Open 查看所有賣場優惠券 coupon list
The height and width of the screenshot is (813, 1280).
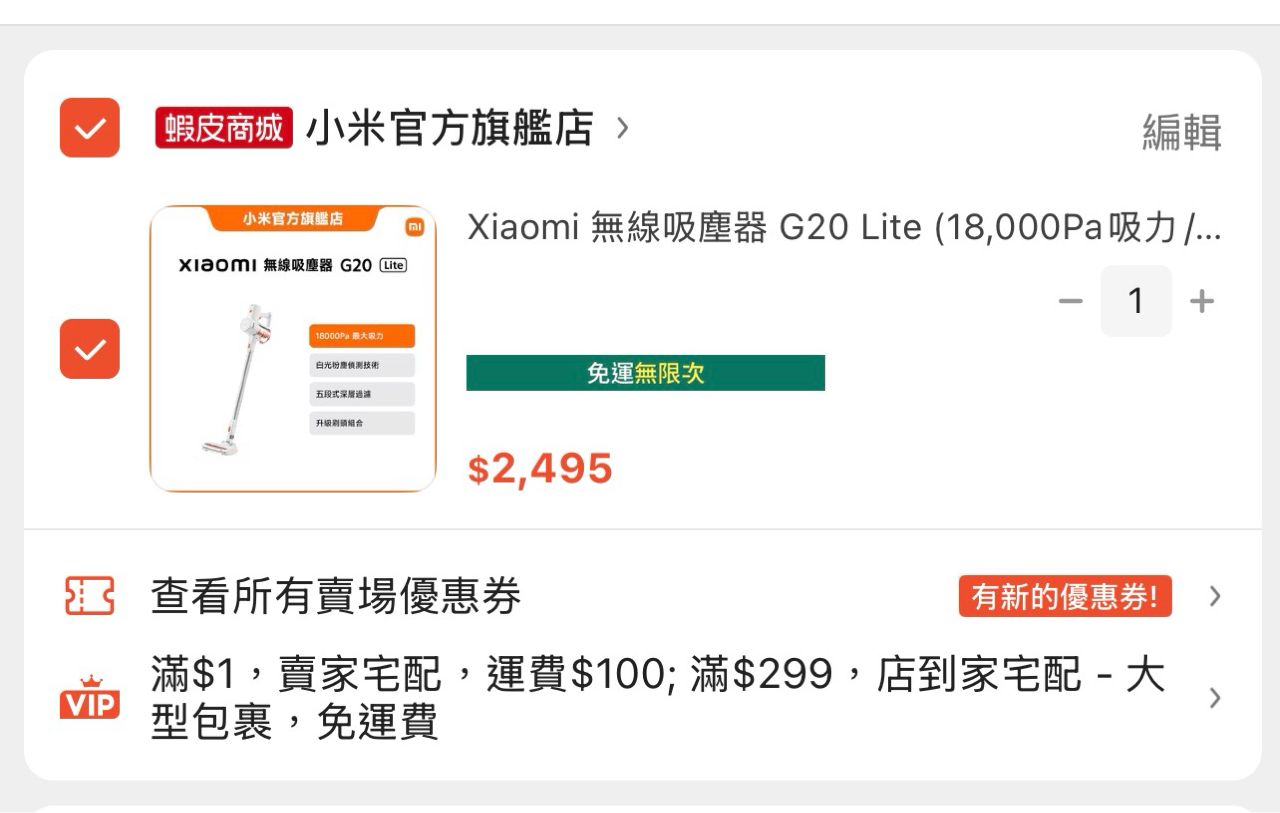click(336, 597)
